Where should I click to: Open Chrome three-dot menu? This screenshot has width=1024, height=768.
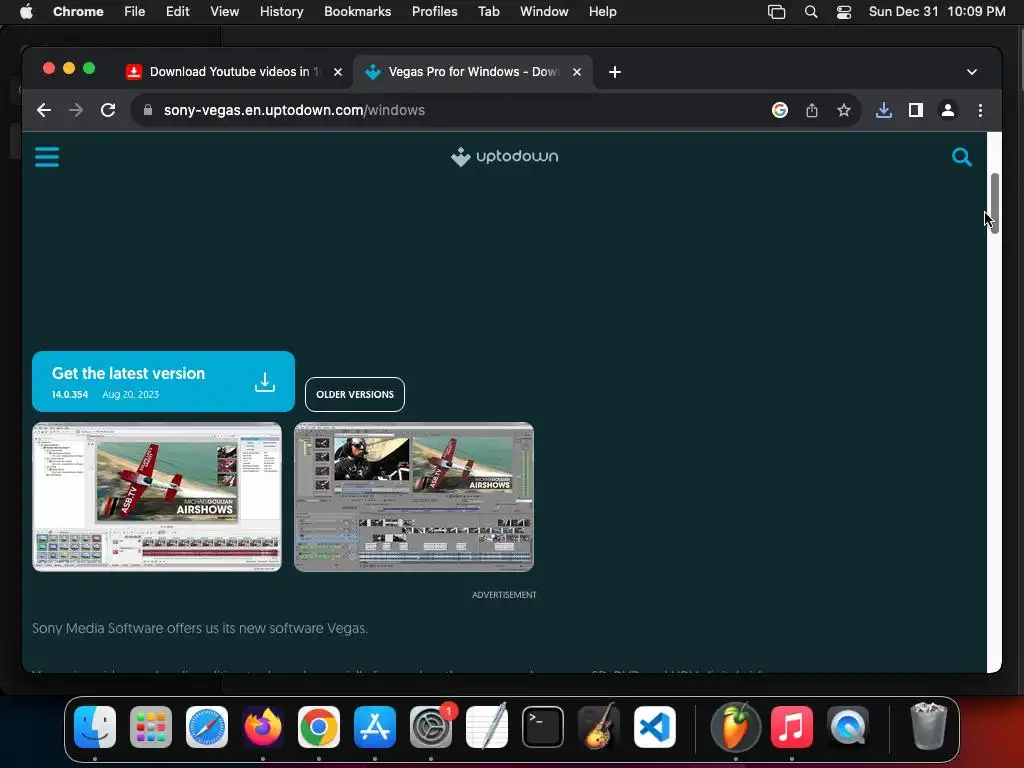pyautogui.click(x=980, y=110)
